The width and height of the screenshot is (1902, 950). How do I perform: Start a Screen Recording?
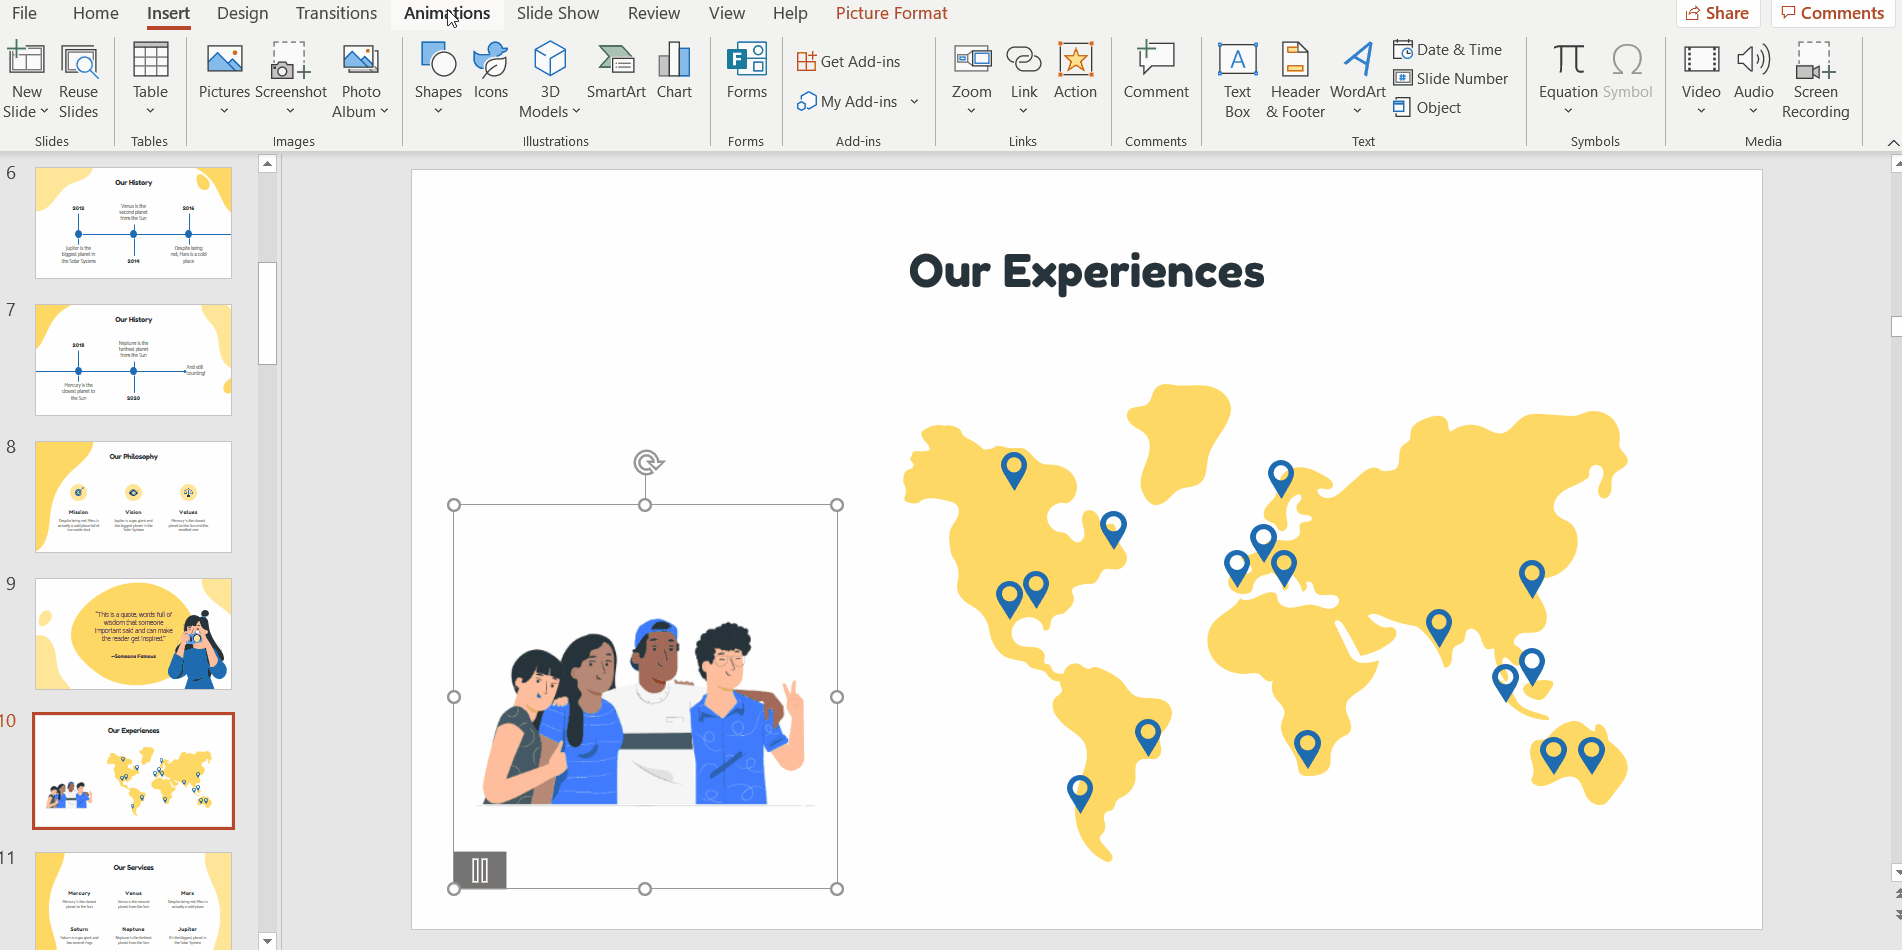[1815, 80]
